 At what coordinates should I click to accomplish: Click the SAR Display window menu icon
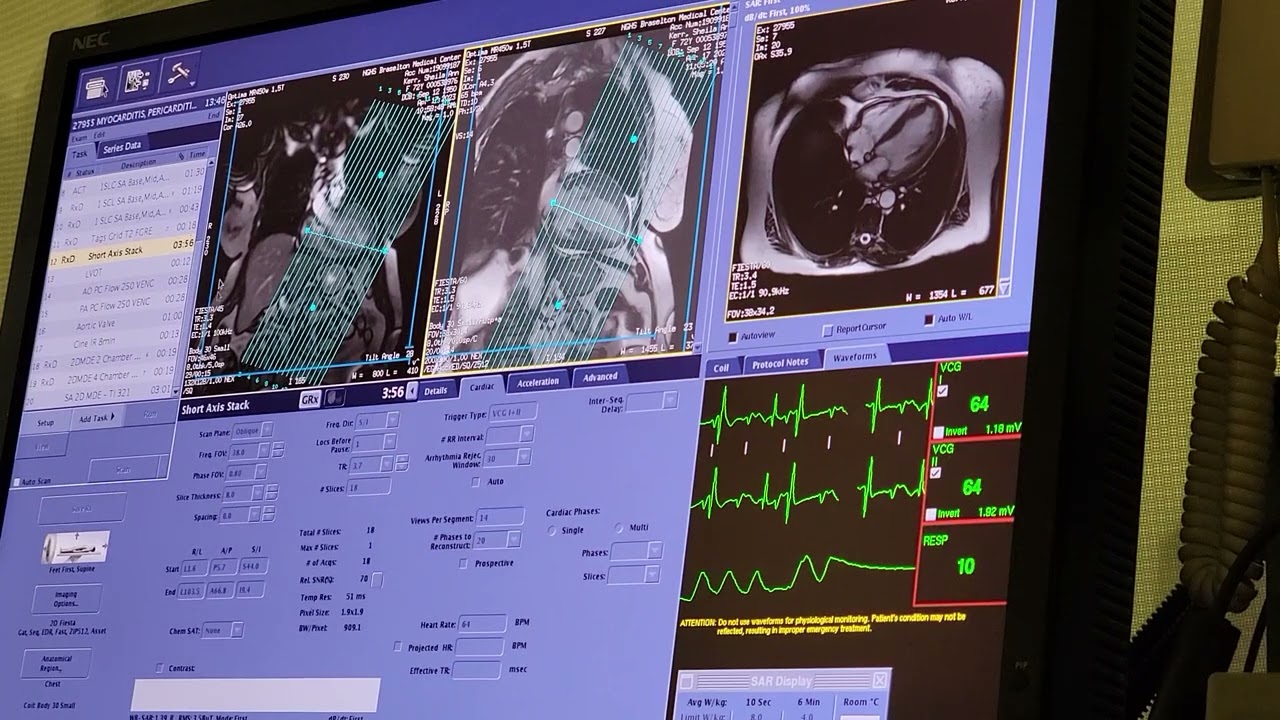coord(688,681)
